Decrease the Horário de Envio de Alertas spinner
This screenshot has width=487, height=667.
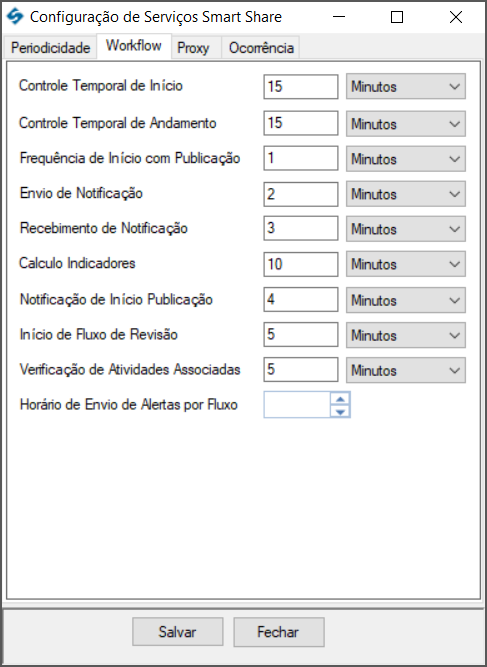point(340,411)
